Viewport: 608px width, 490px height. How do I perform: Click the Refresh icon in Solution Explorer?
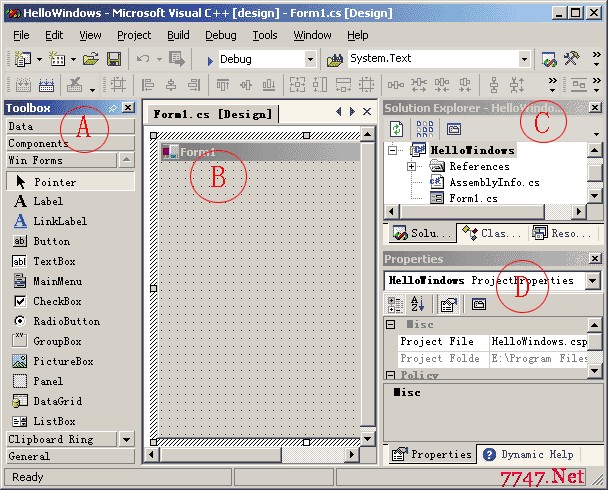click(x=396, y=129)
